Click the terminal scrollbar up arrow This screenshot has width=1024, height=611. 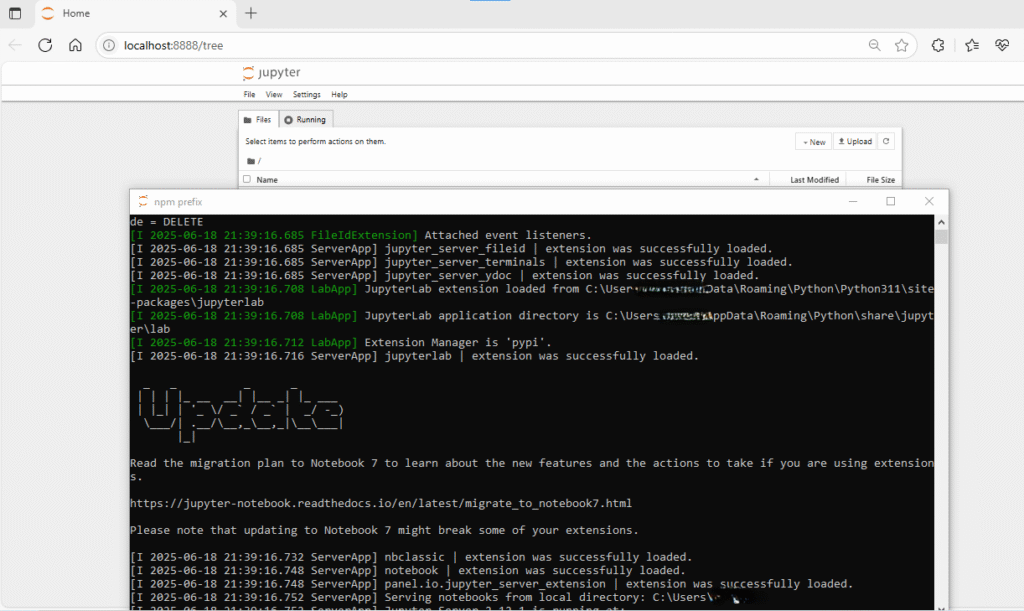(941, 222)
